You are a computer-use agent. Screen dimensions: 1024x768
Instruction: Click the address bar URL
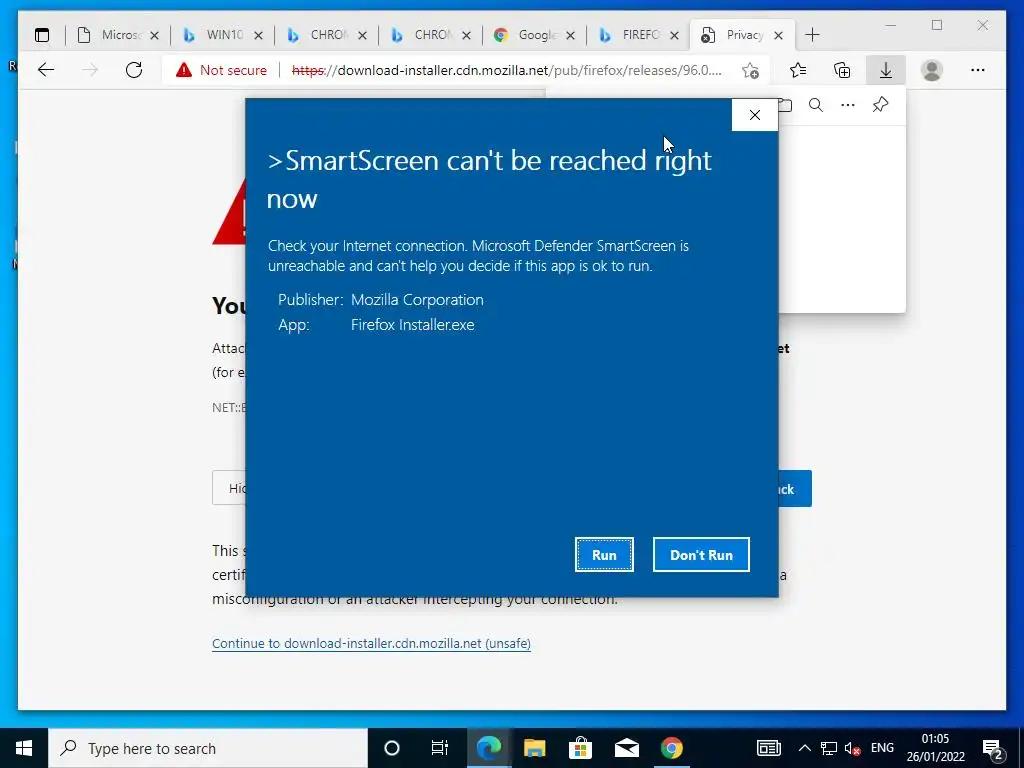pyautogui.click(x=506, y=70)
